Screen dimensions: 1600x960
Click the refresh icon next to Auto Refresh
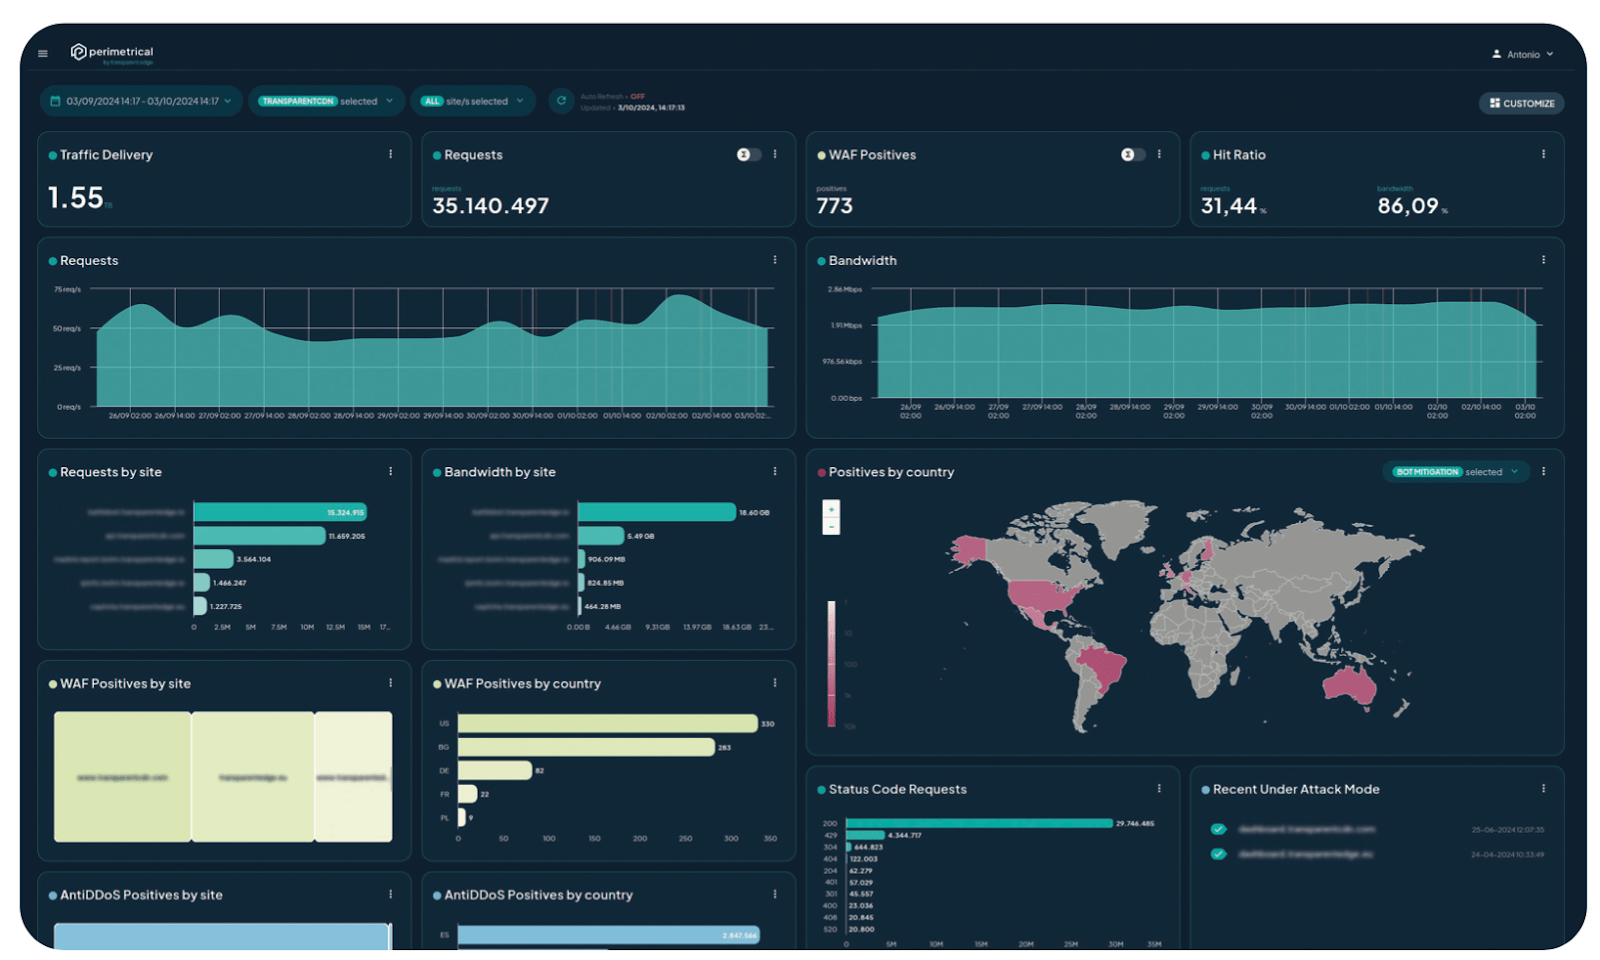(560, 101)
